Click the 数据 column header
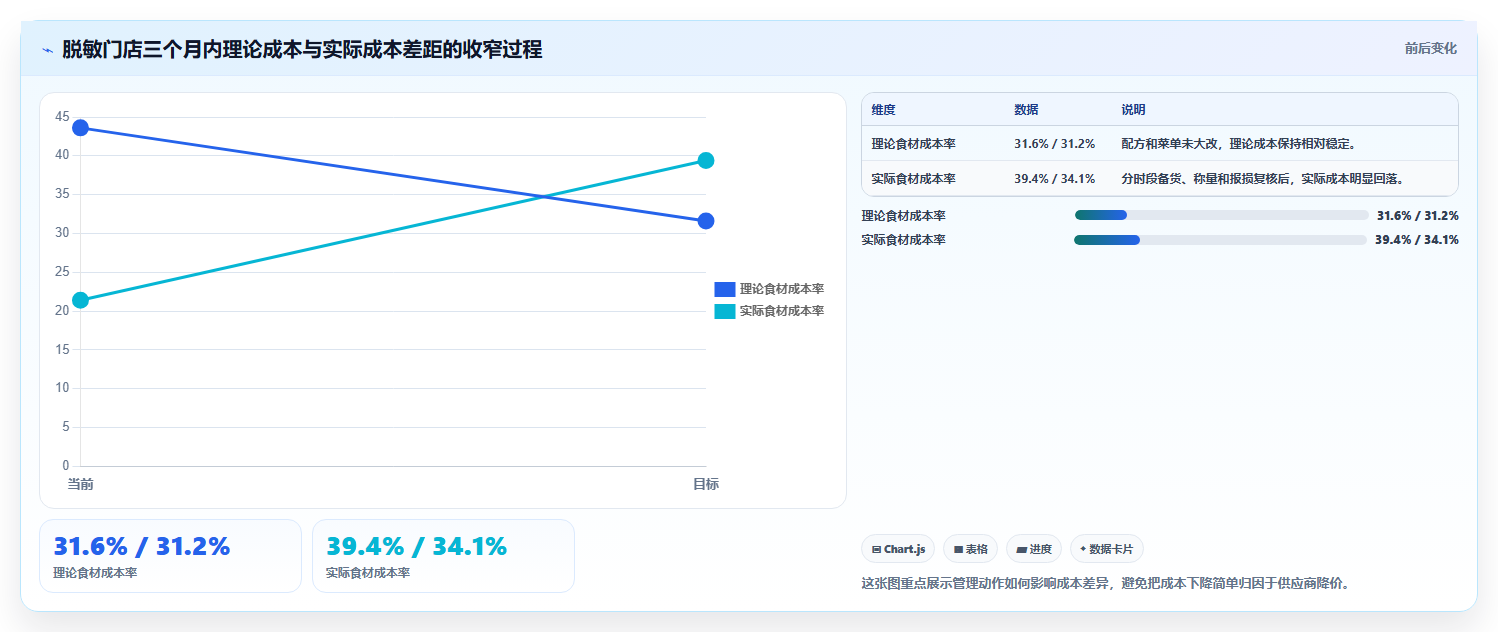The height and width of the screenshot is (632, 1498). (1026, 110)
